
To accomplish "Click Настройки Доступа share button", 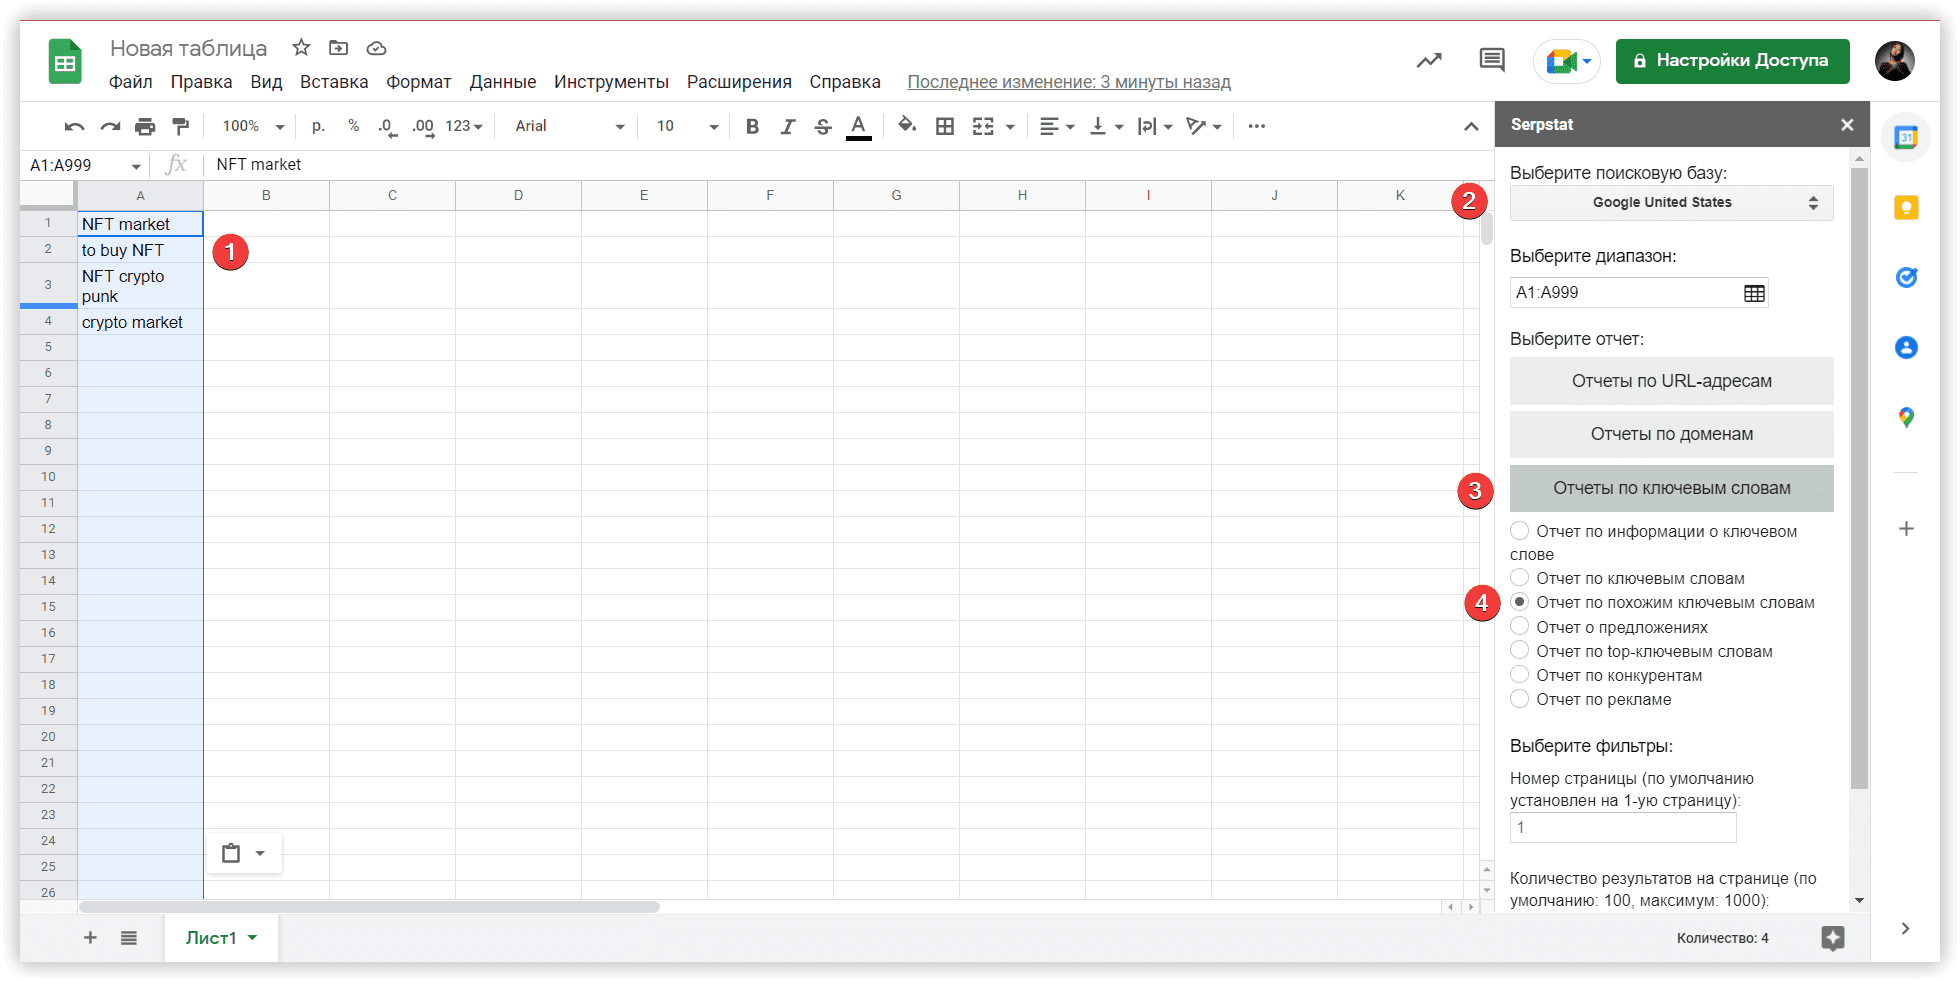I will (x=1732, y=61).
